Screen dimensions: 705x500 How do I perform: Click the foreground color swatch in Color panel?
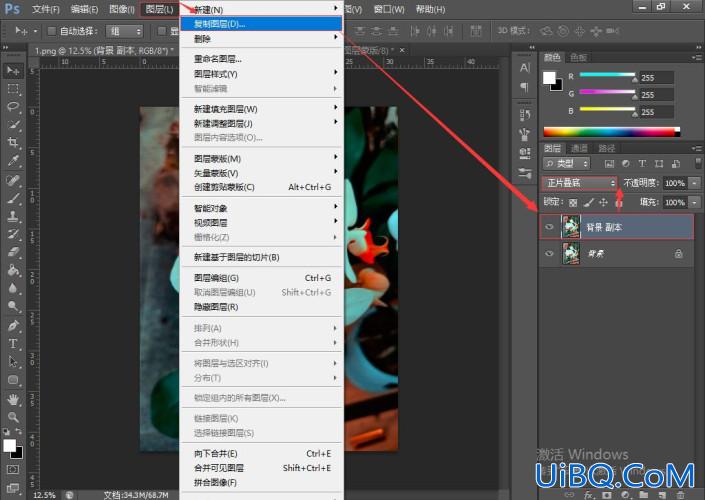(549, 78)
